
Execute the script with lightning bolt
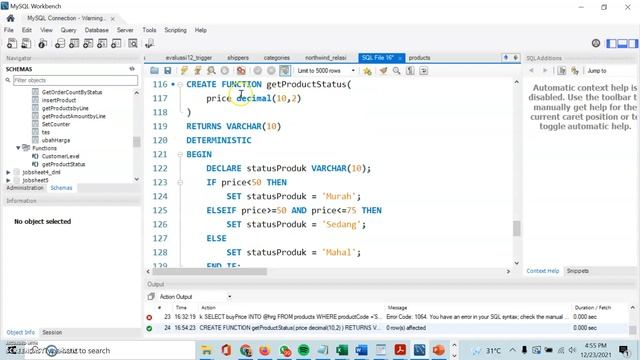(x=184, y=71)
